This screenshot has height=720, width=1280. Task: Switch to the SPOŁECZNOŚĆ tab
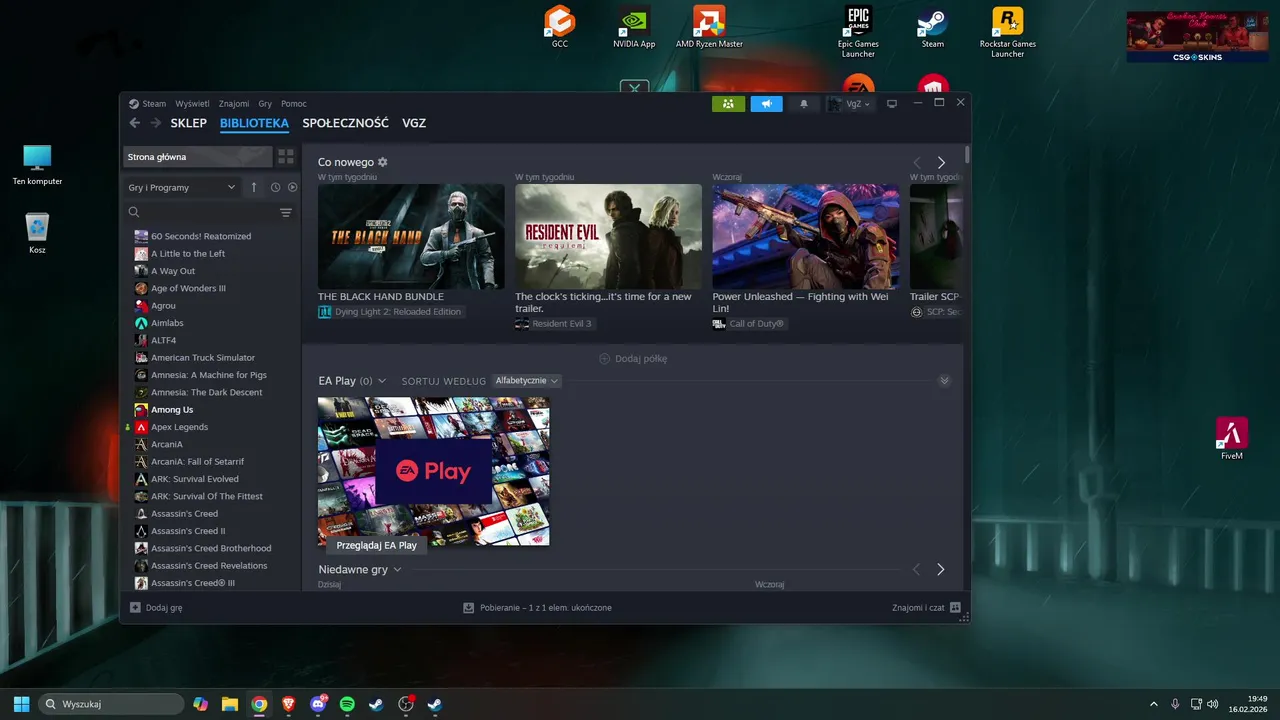345,123
